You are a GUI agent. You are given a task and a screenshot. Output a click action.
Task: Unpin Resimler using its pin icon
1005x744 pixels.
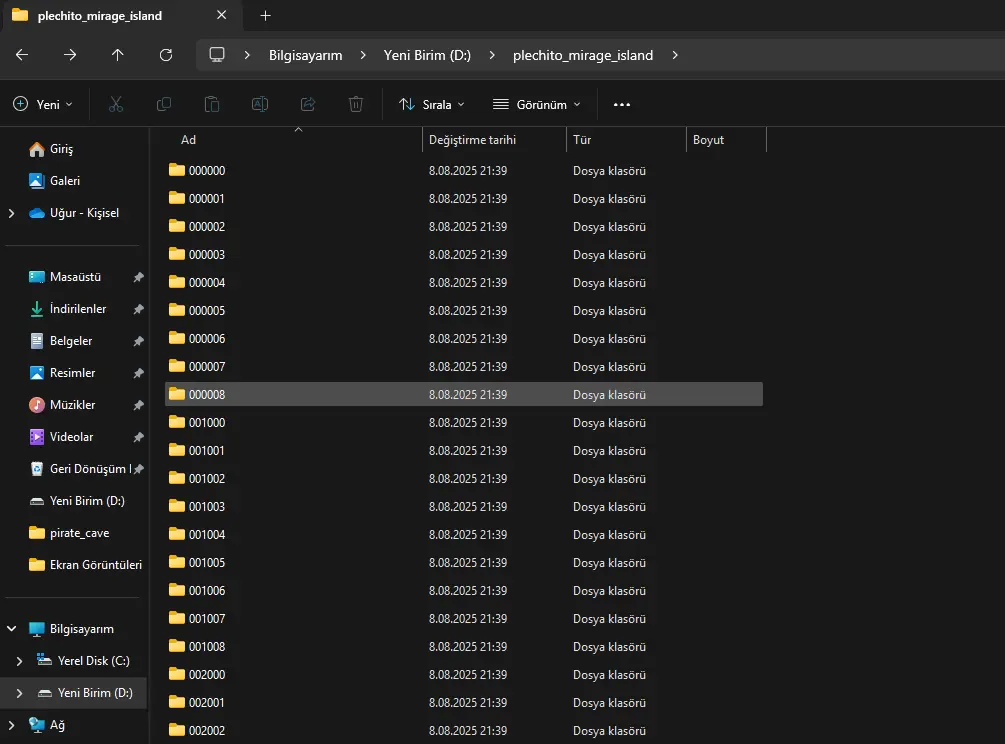point(138,373)
